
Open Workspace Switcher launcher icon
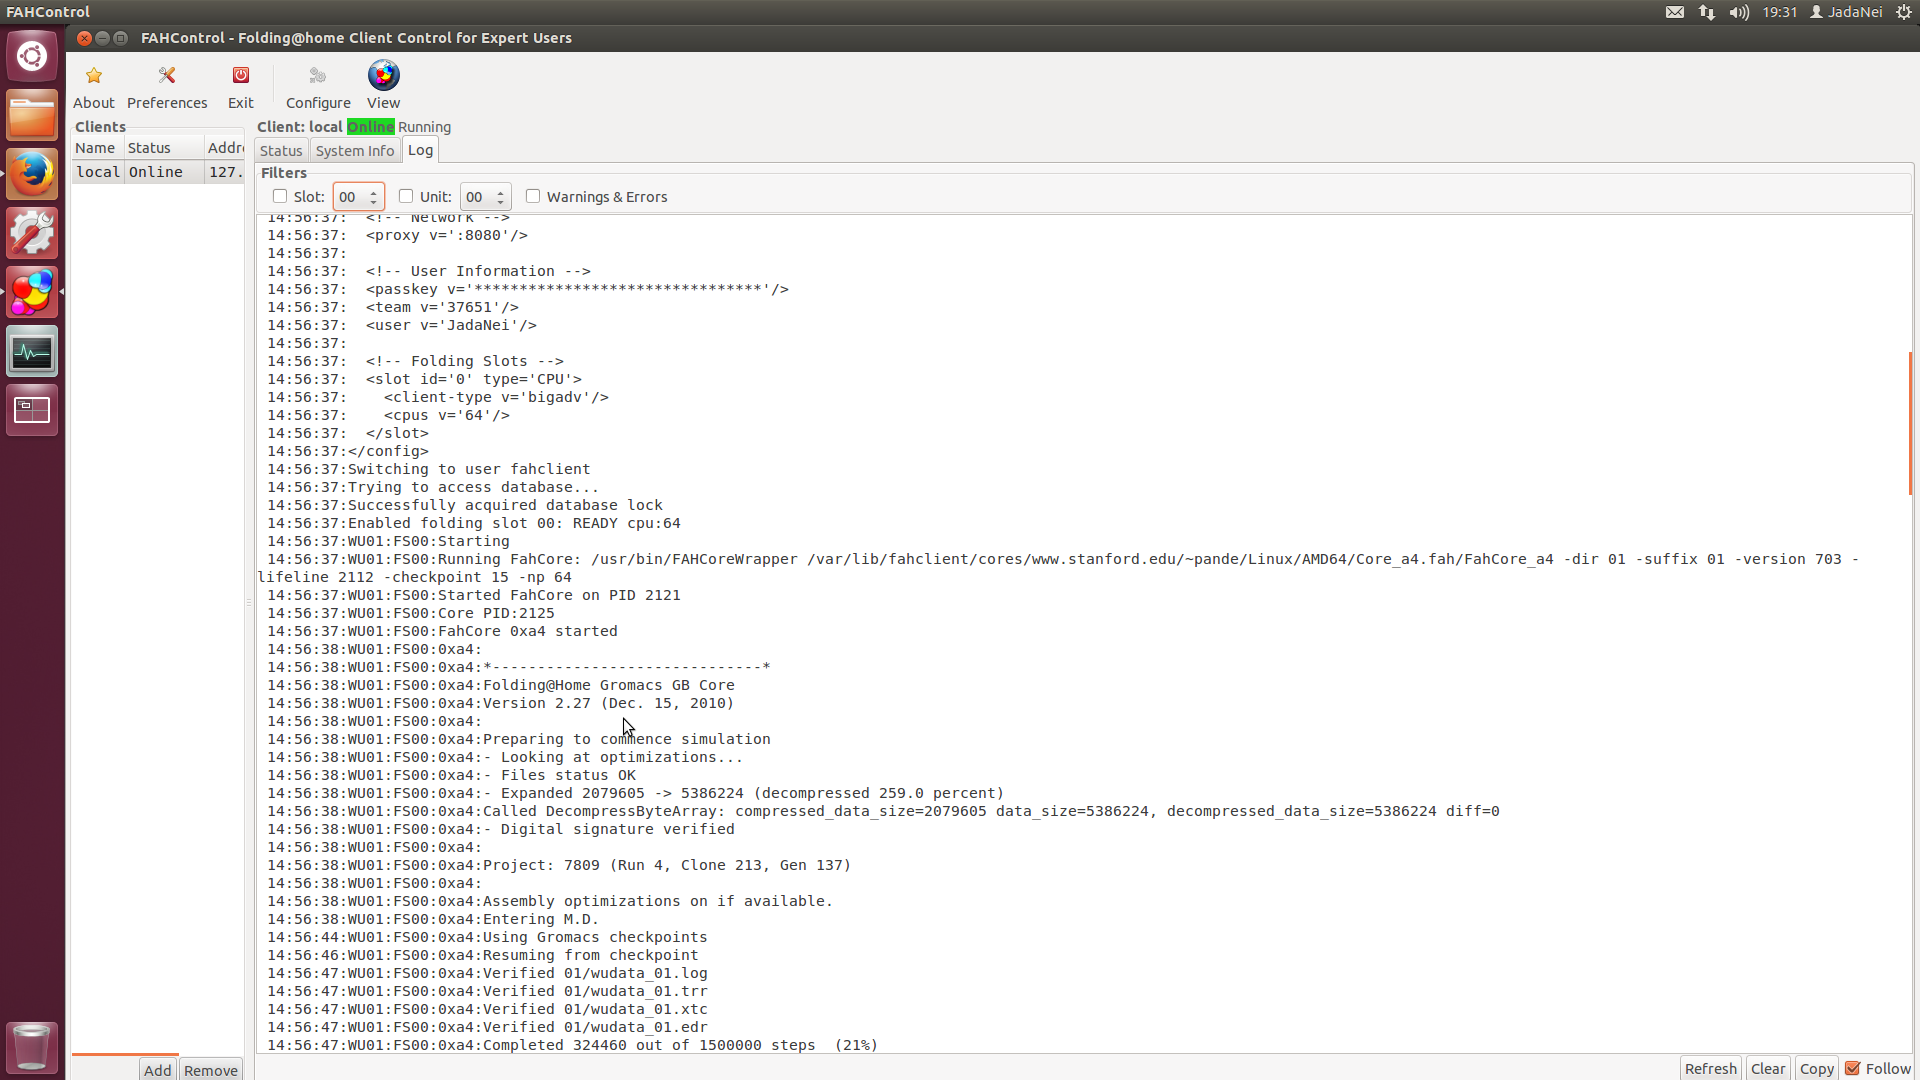click(x=32, y=410)
